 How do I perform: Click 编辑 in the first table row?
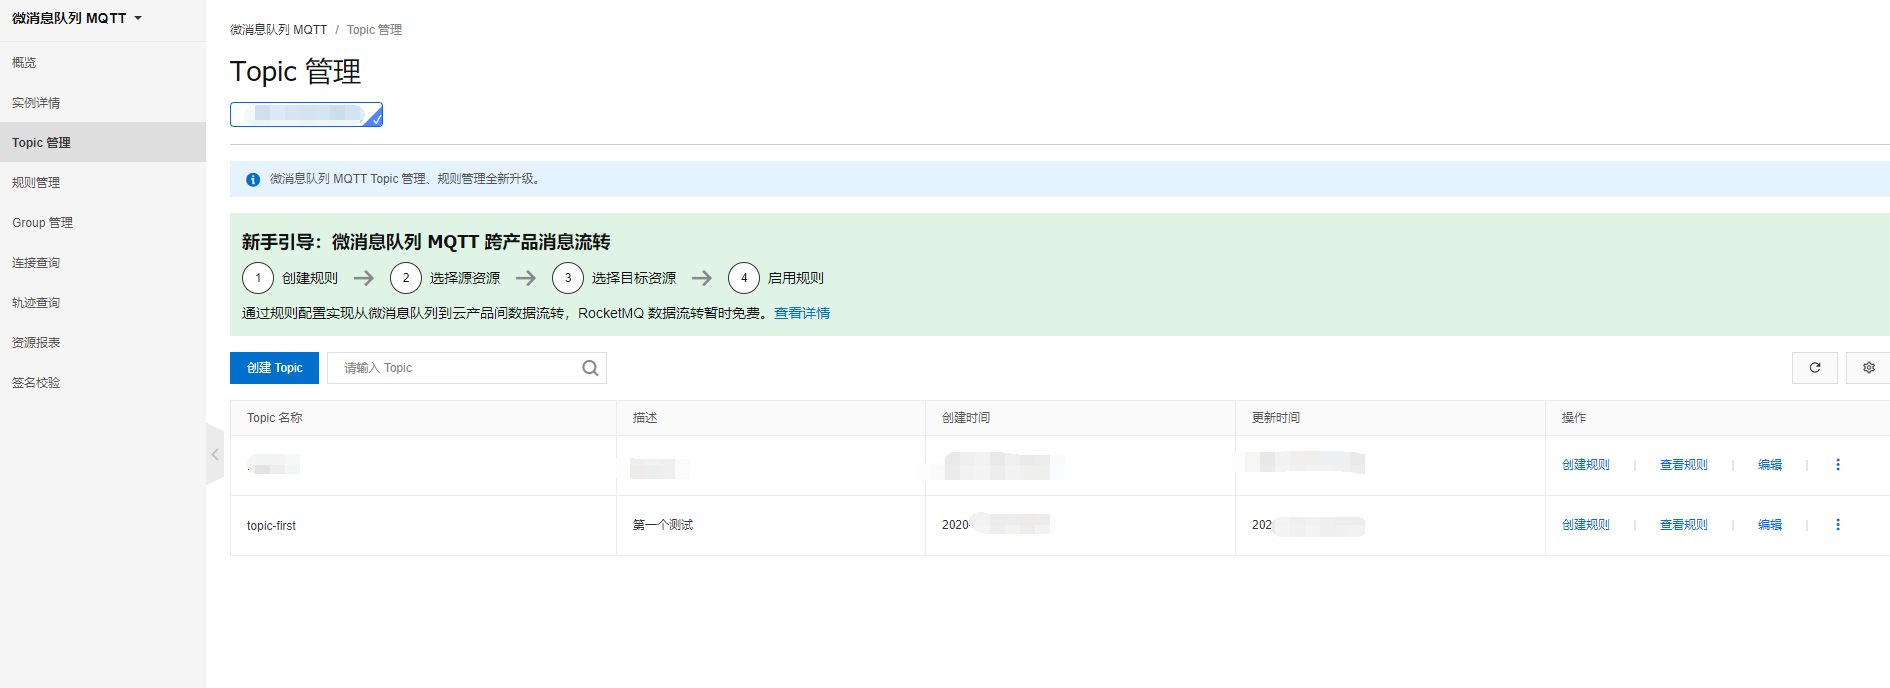(1770, 465)
